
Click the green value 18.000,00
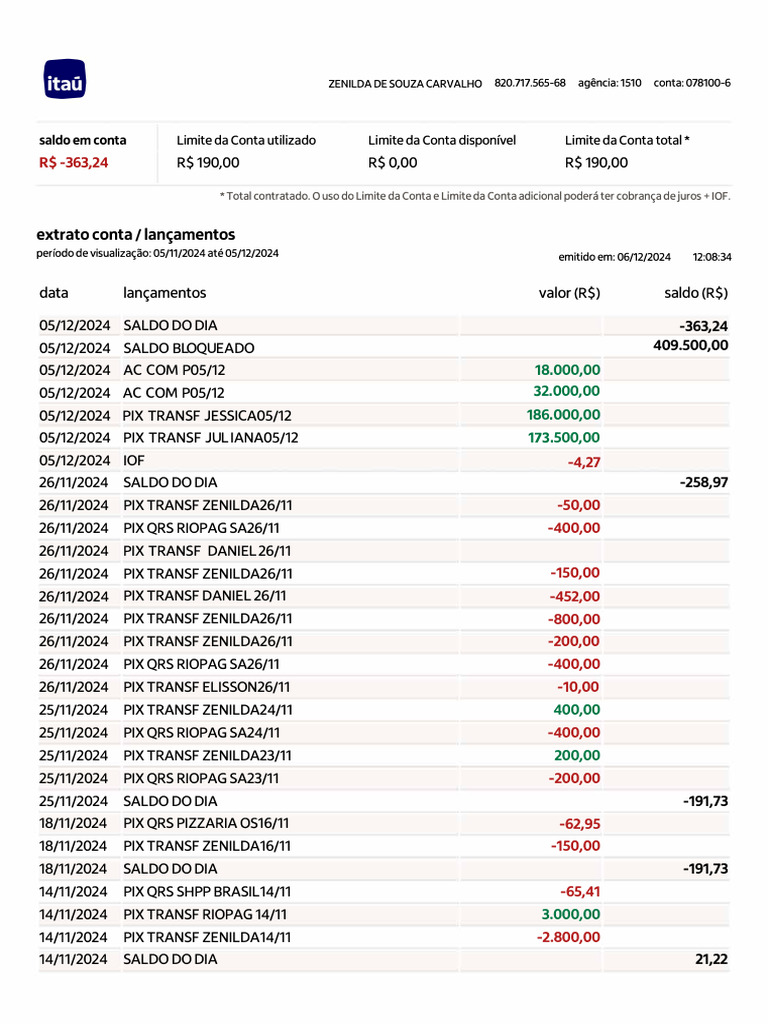(x=568, y=370)
